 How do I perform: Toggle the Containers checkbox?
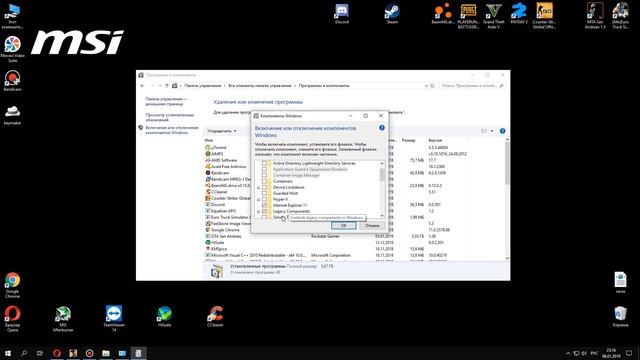tap(264, 181)
